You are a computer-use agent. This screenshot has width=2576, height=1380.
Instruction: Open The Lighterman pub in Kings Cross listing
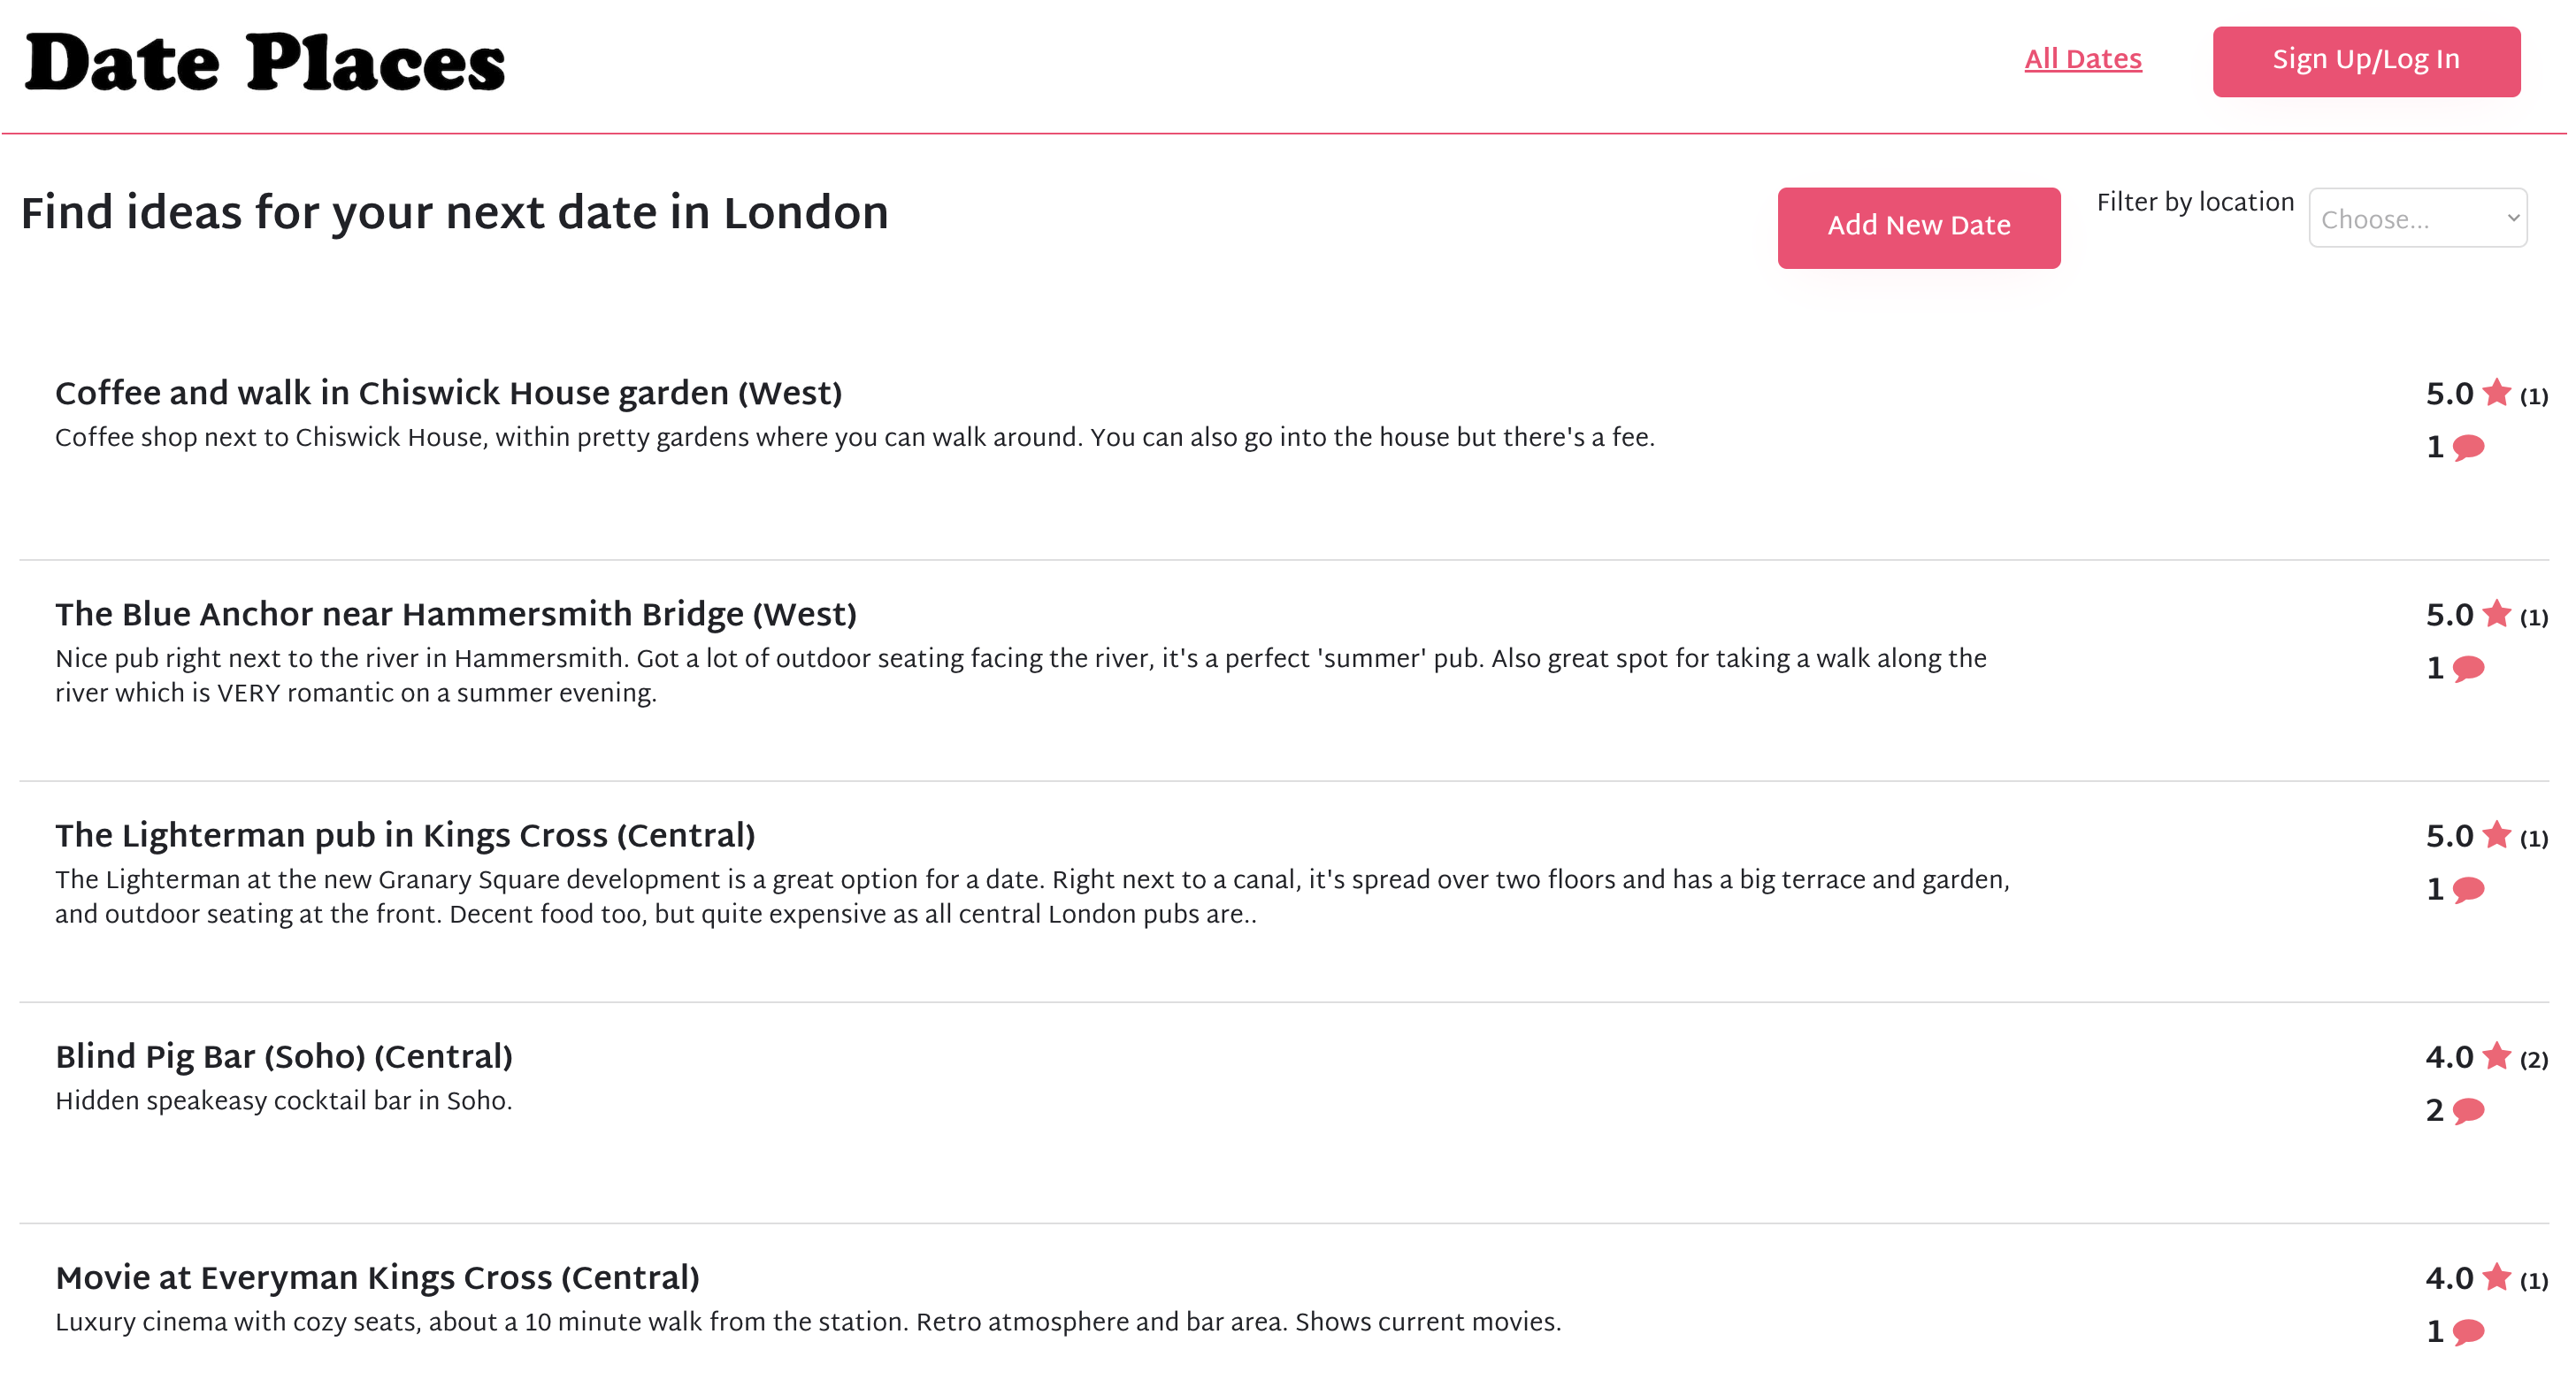[405, 835]
